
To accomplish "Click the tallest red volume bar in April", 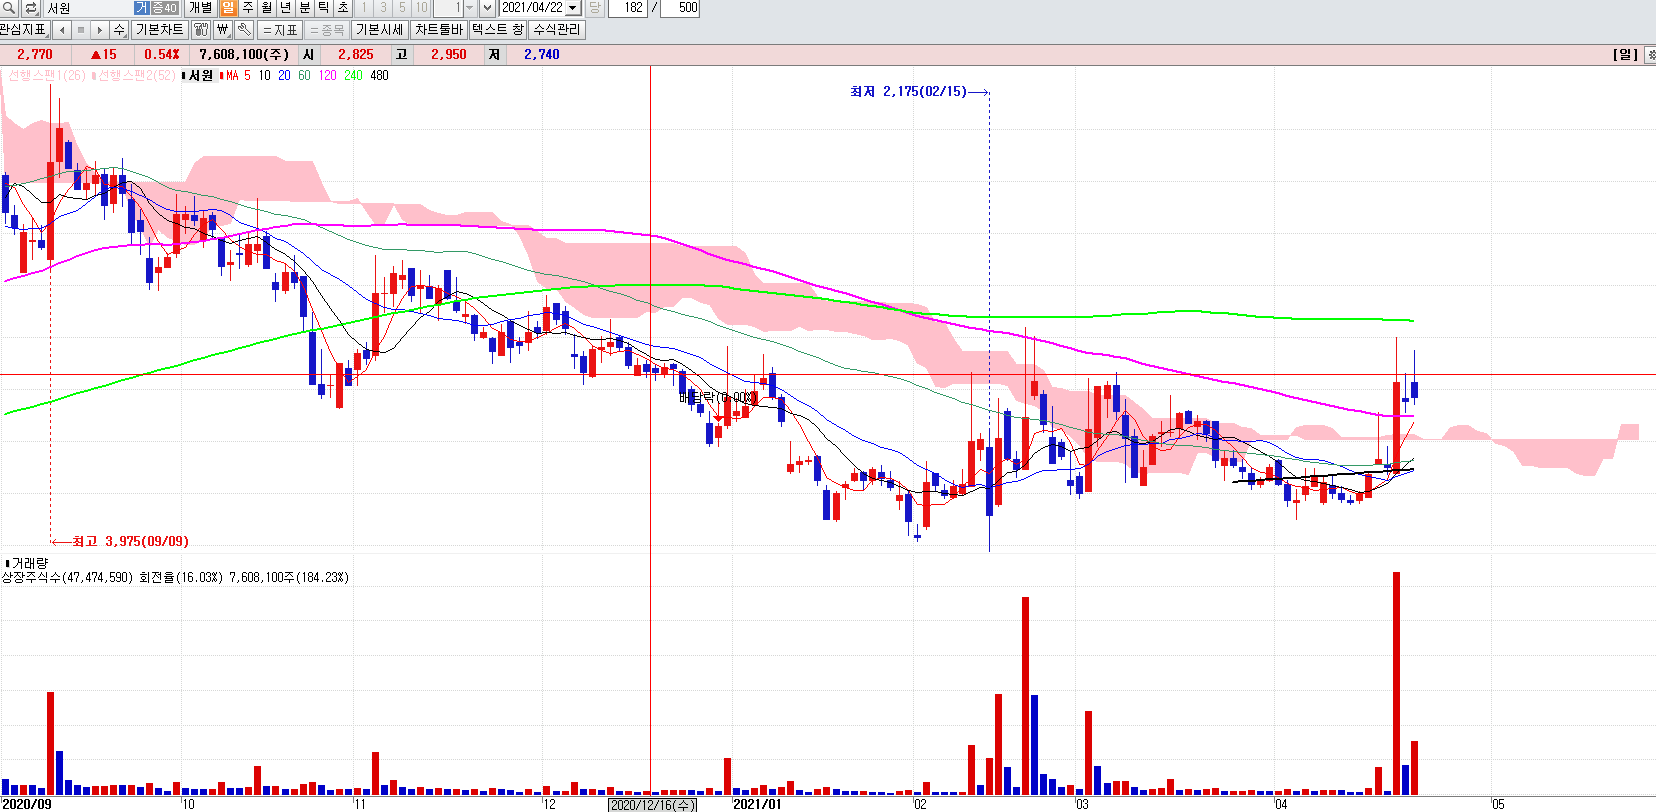I will 1396,683.
